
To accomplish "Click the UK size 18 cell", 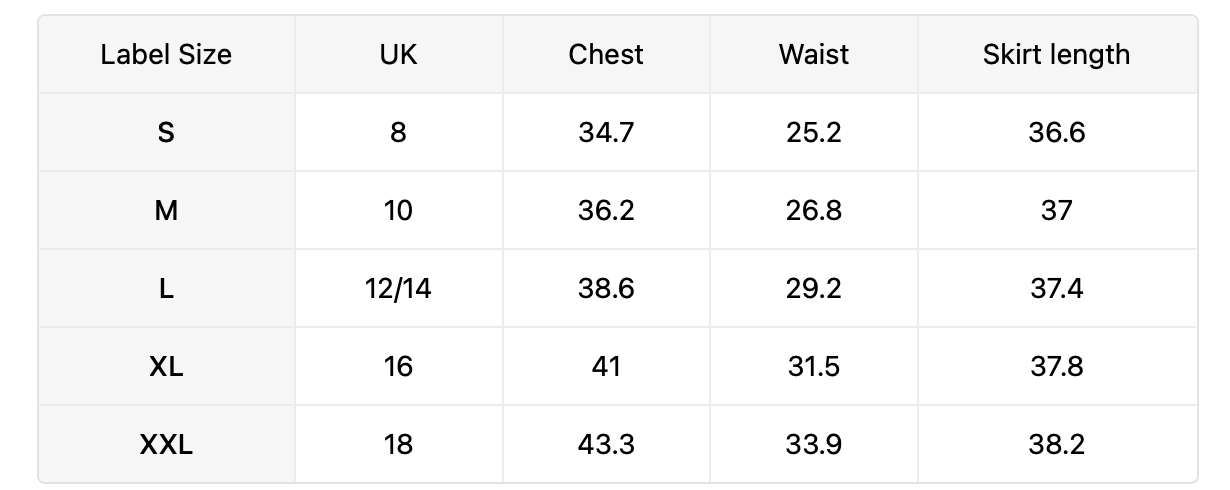I will (x=398, y=444).
